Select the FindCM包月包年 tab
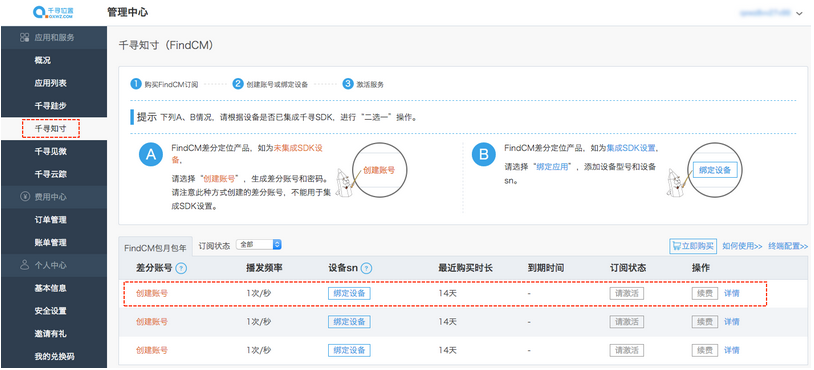The width and height of the screenshot is (814, 370). [155, 248]
